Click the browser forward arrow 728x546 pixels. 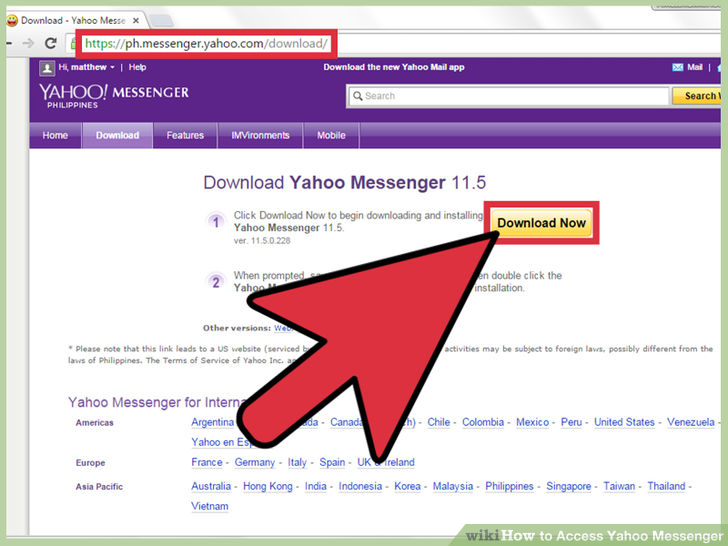pos(28,43)
